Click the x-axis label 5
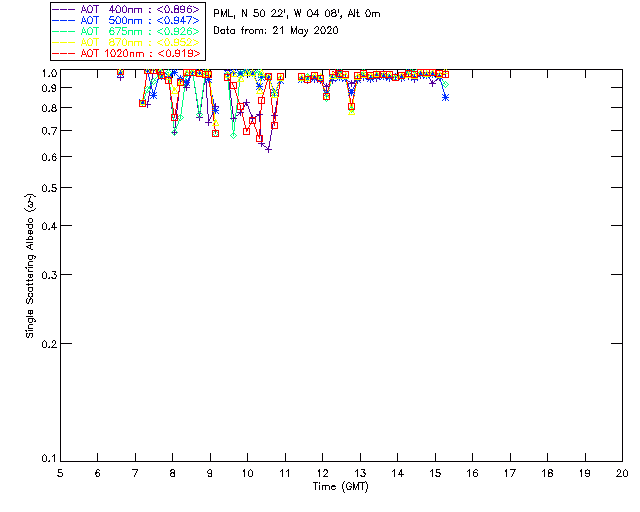Screen dimensions: 640x512 coord(60,473)
